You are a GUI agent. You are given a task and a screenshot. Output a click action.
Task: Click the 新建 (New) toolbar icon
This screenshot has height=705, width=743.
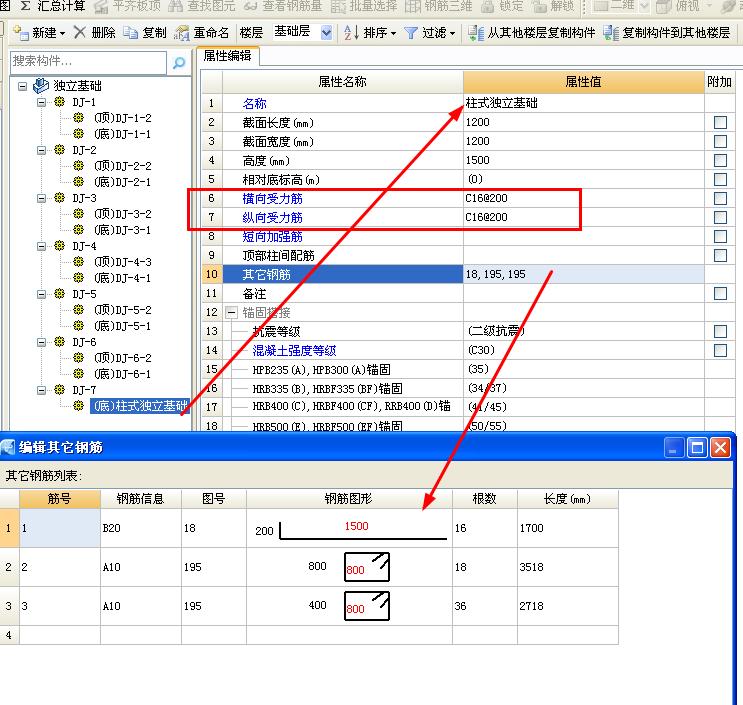click(x=20, y=32)
